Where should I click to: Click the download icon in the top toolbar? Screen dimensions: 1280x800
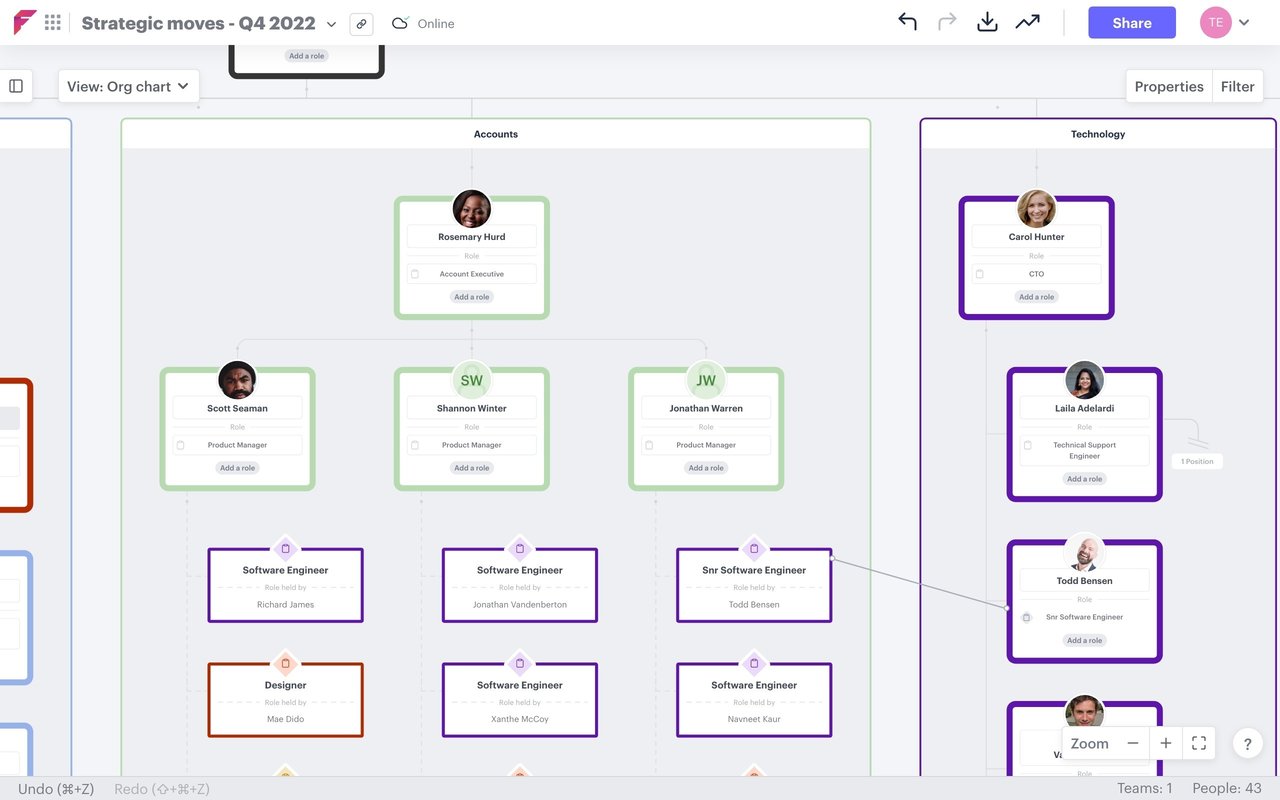point(987,21)
